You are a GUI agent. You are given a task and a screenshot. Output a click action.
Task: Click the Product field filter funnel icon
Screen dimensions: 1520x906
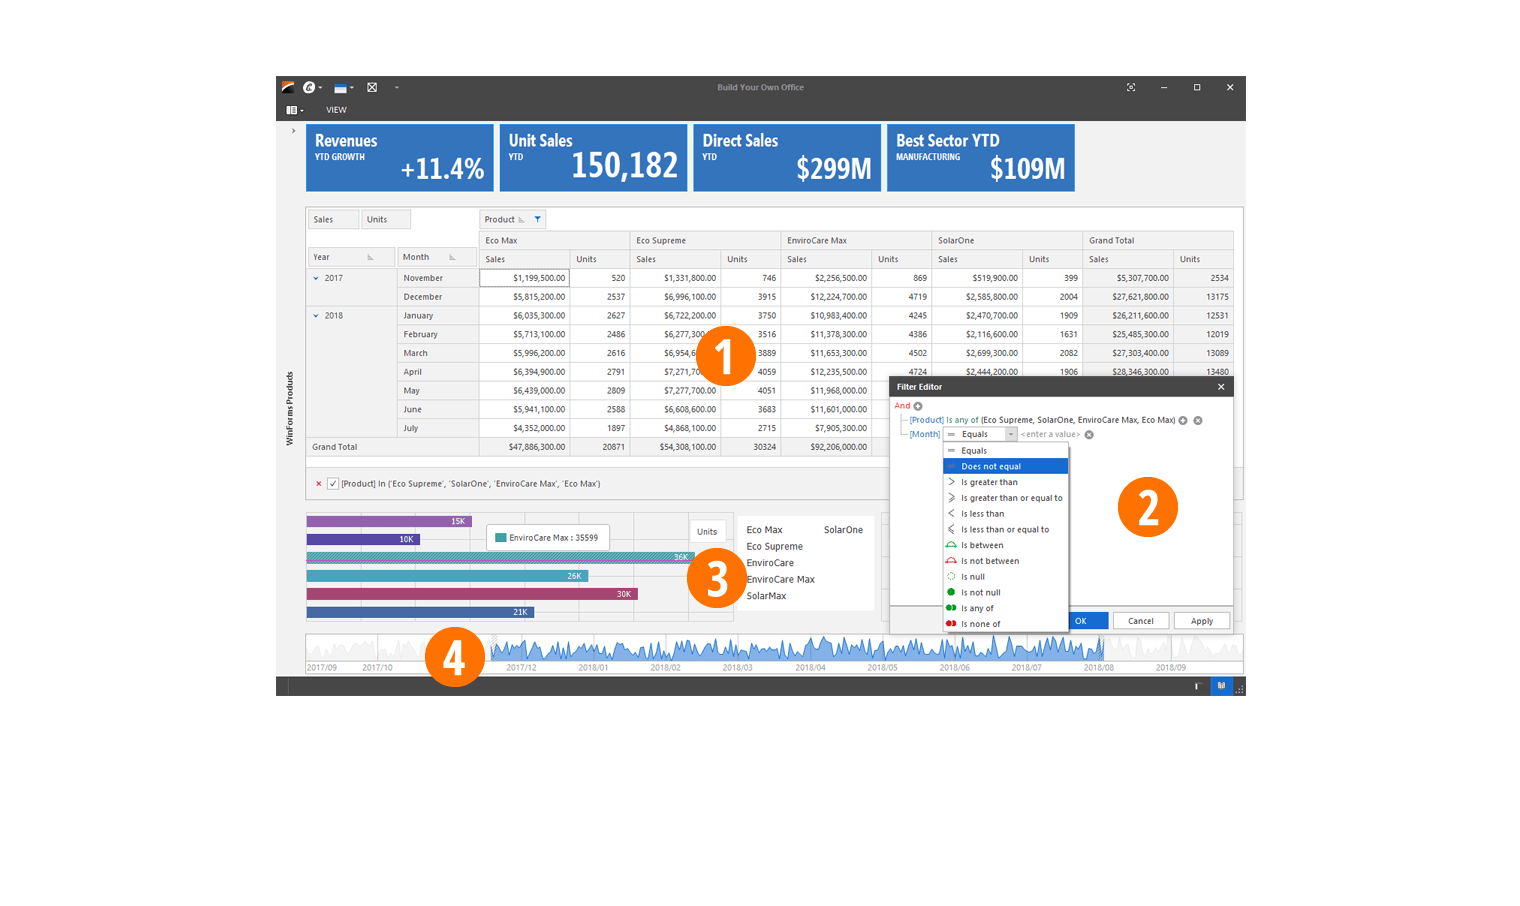click(537, 220)
